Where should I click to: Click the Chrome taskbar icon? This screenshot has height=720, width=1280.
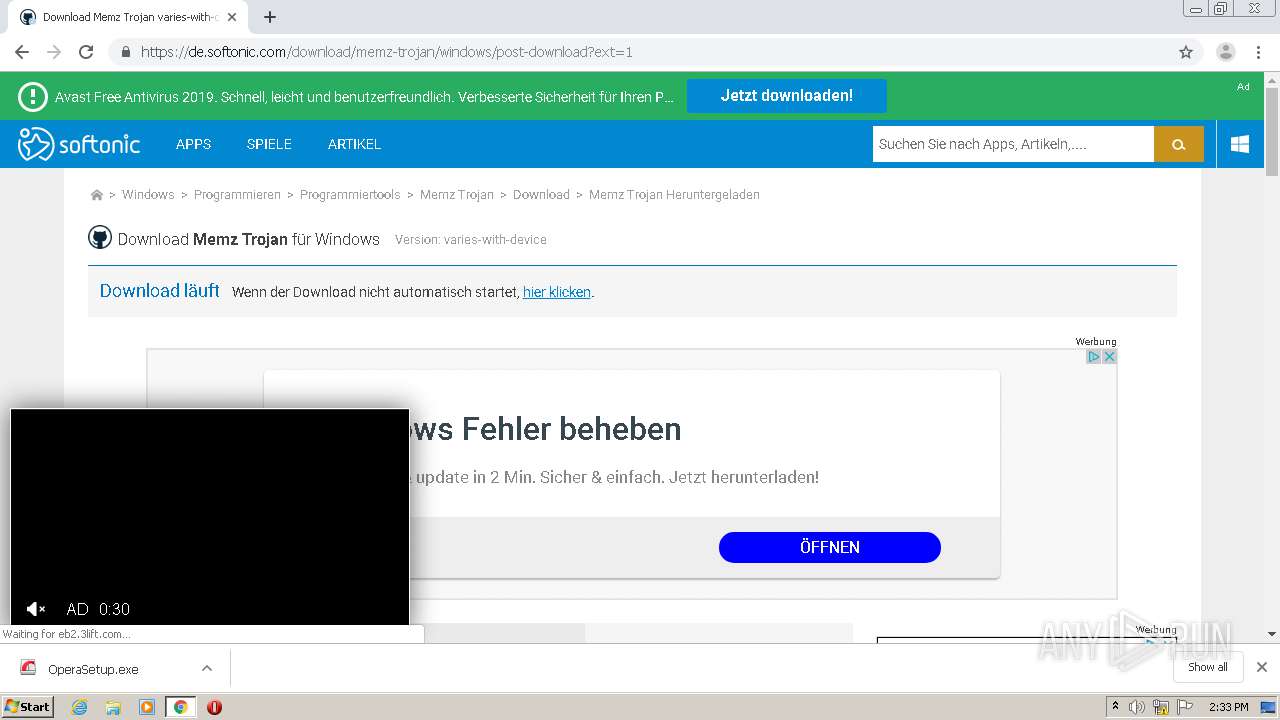[x=180, y=707]
